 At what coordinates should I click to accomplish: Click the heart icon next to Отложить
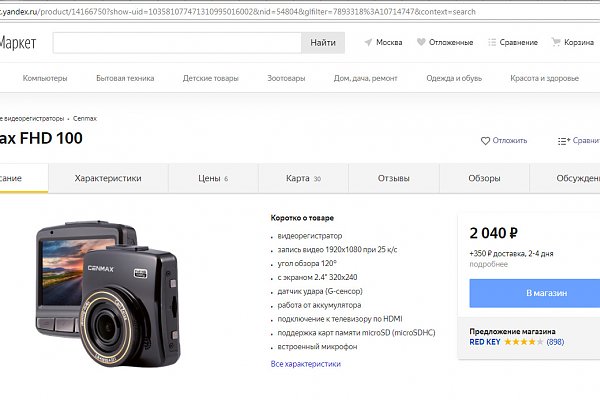[486, 140]
